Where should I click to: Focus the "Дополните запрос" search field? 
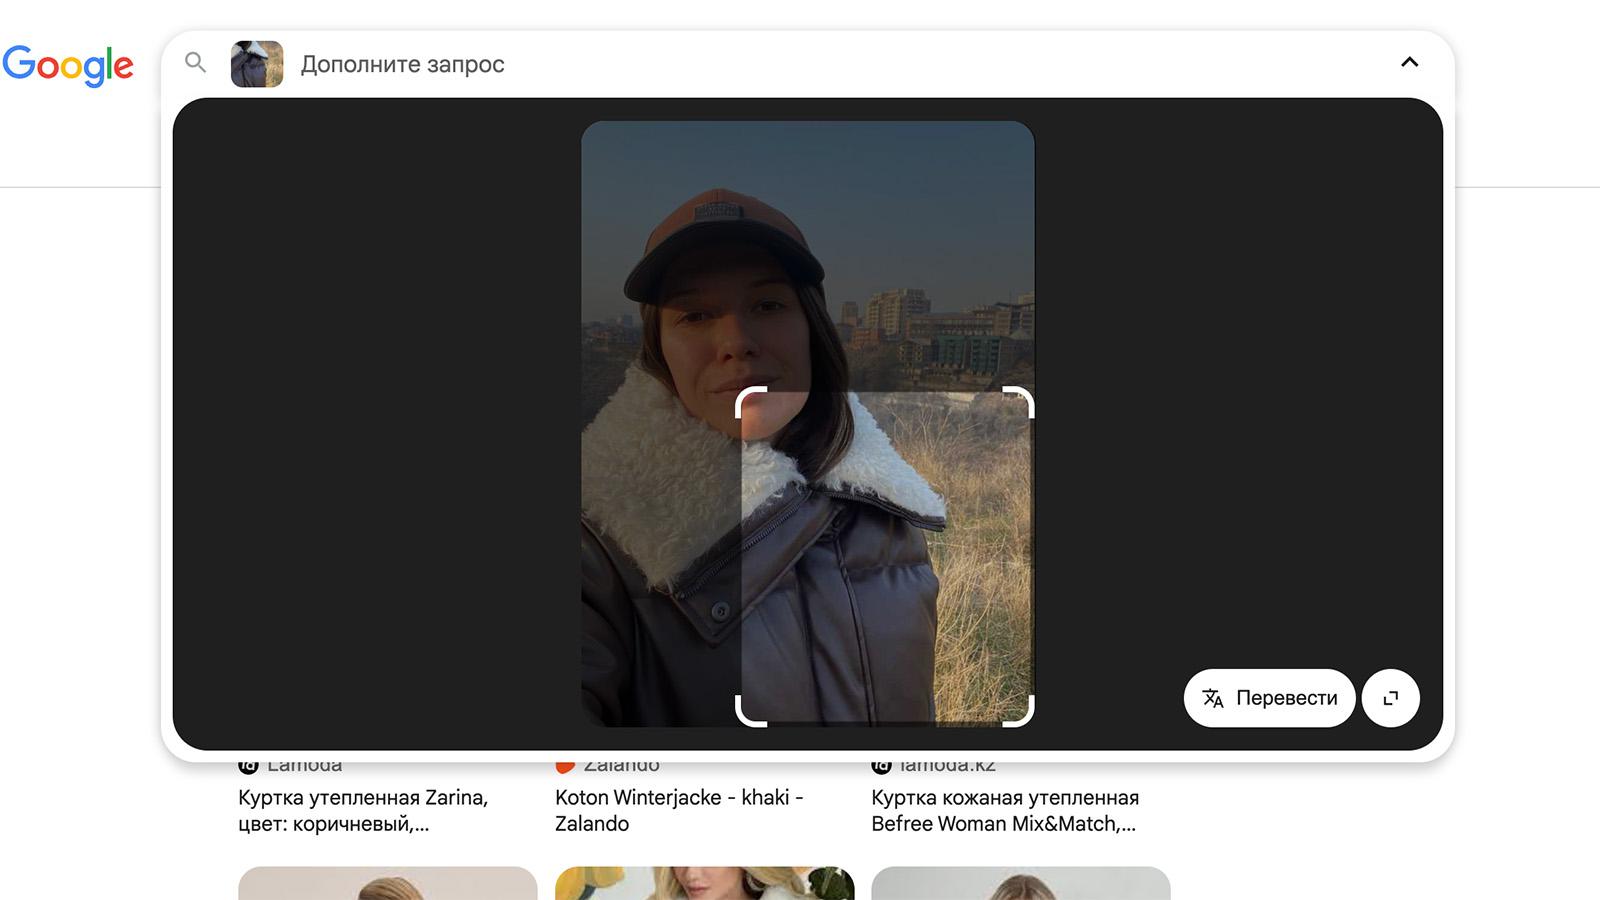(403, 64)
